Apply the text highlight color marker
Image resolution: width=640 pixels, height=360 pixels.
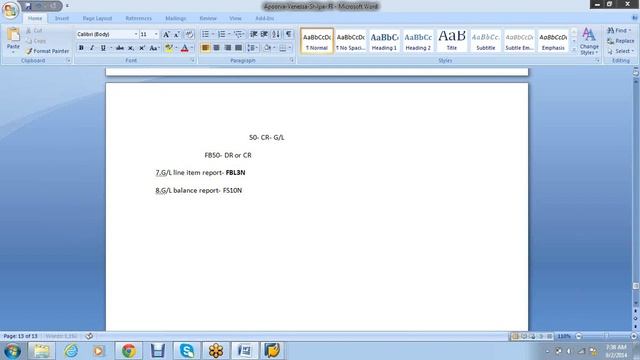tap(169, 48)
